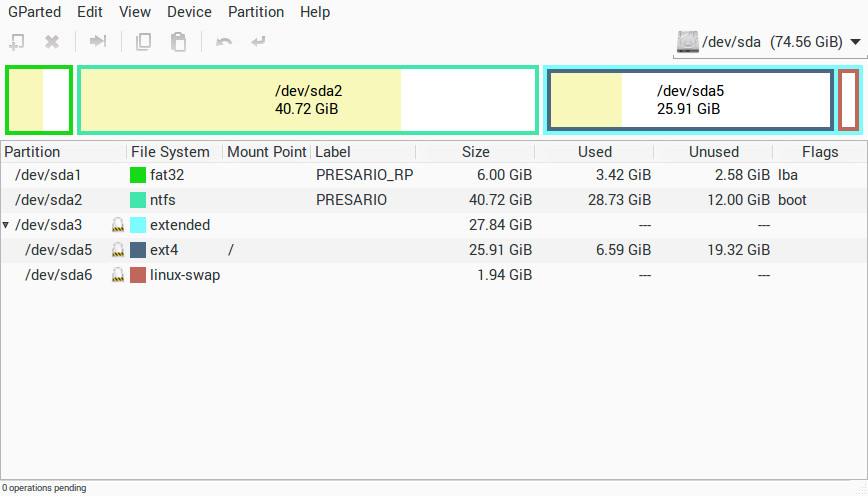Select the /dev/sda5 block in disk map
Viewport: 868px width, 496px height.
[690, 100]
